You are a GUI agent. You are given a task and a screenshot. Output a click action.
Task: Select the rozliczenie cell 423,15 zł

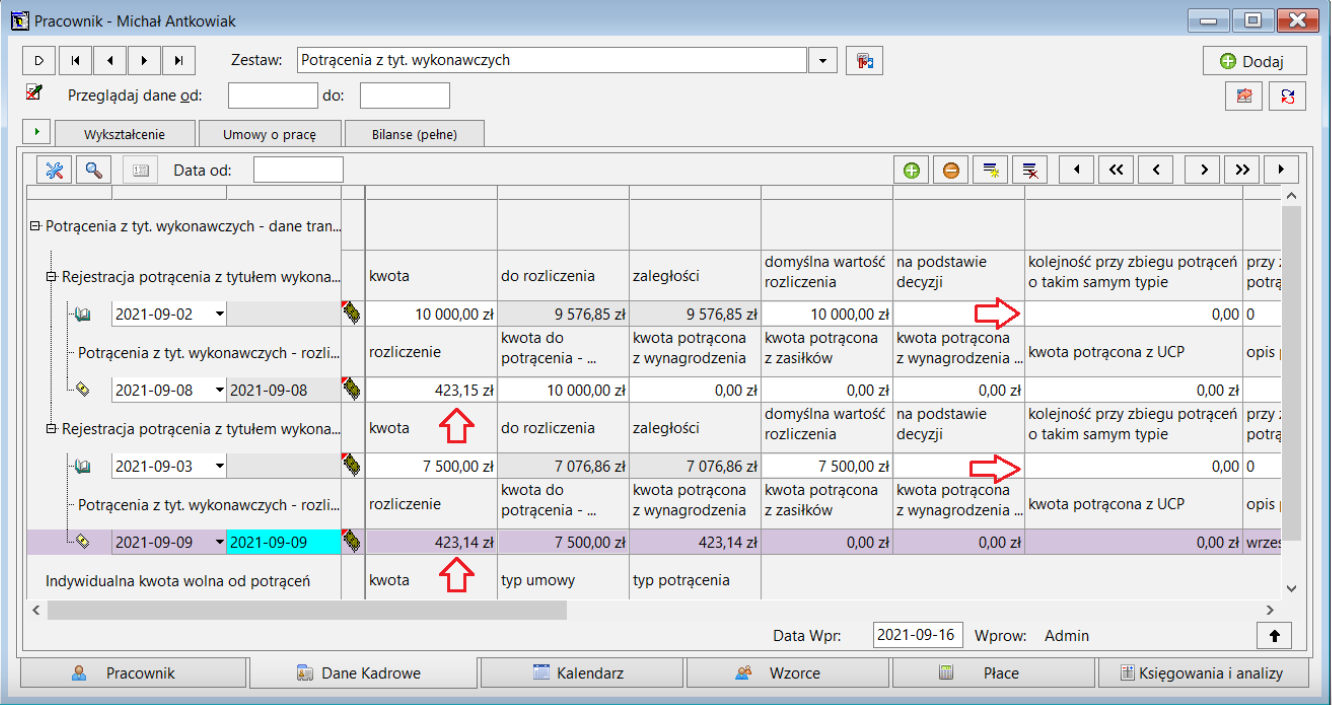[432, 390]
